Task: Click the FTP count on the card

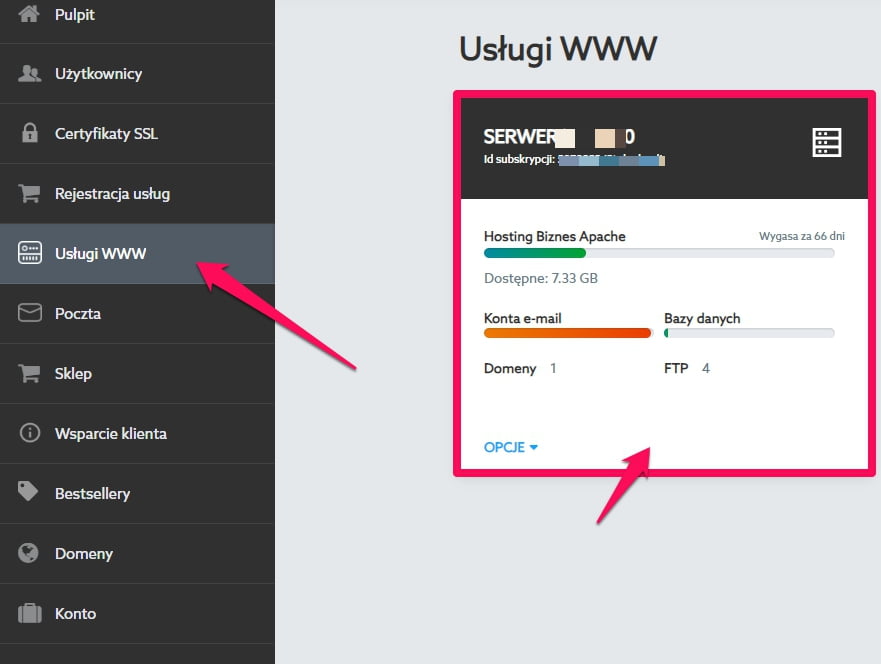Action: [x=706, y=369]
